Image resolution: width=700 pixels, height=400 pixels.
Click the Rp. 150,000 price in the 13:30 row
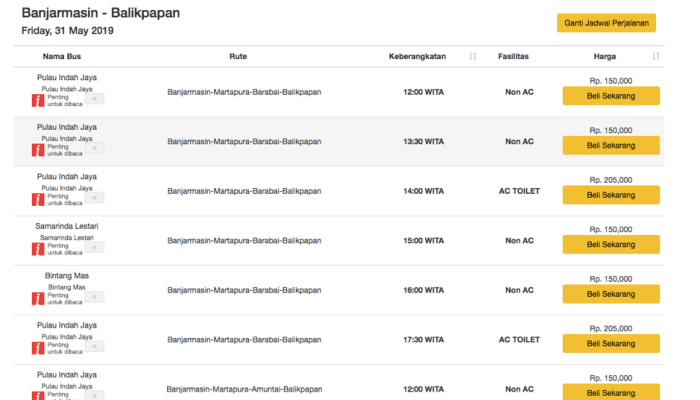coord(611,130)
